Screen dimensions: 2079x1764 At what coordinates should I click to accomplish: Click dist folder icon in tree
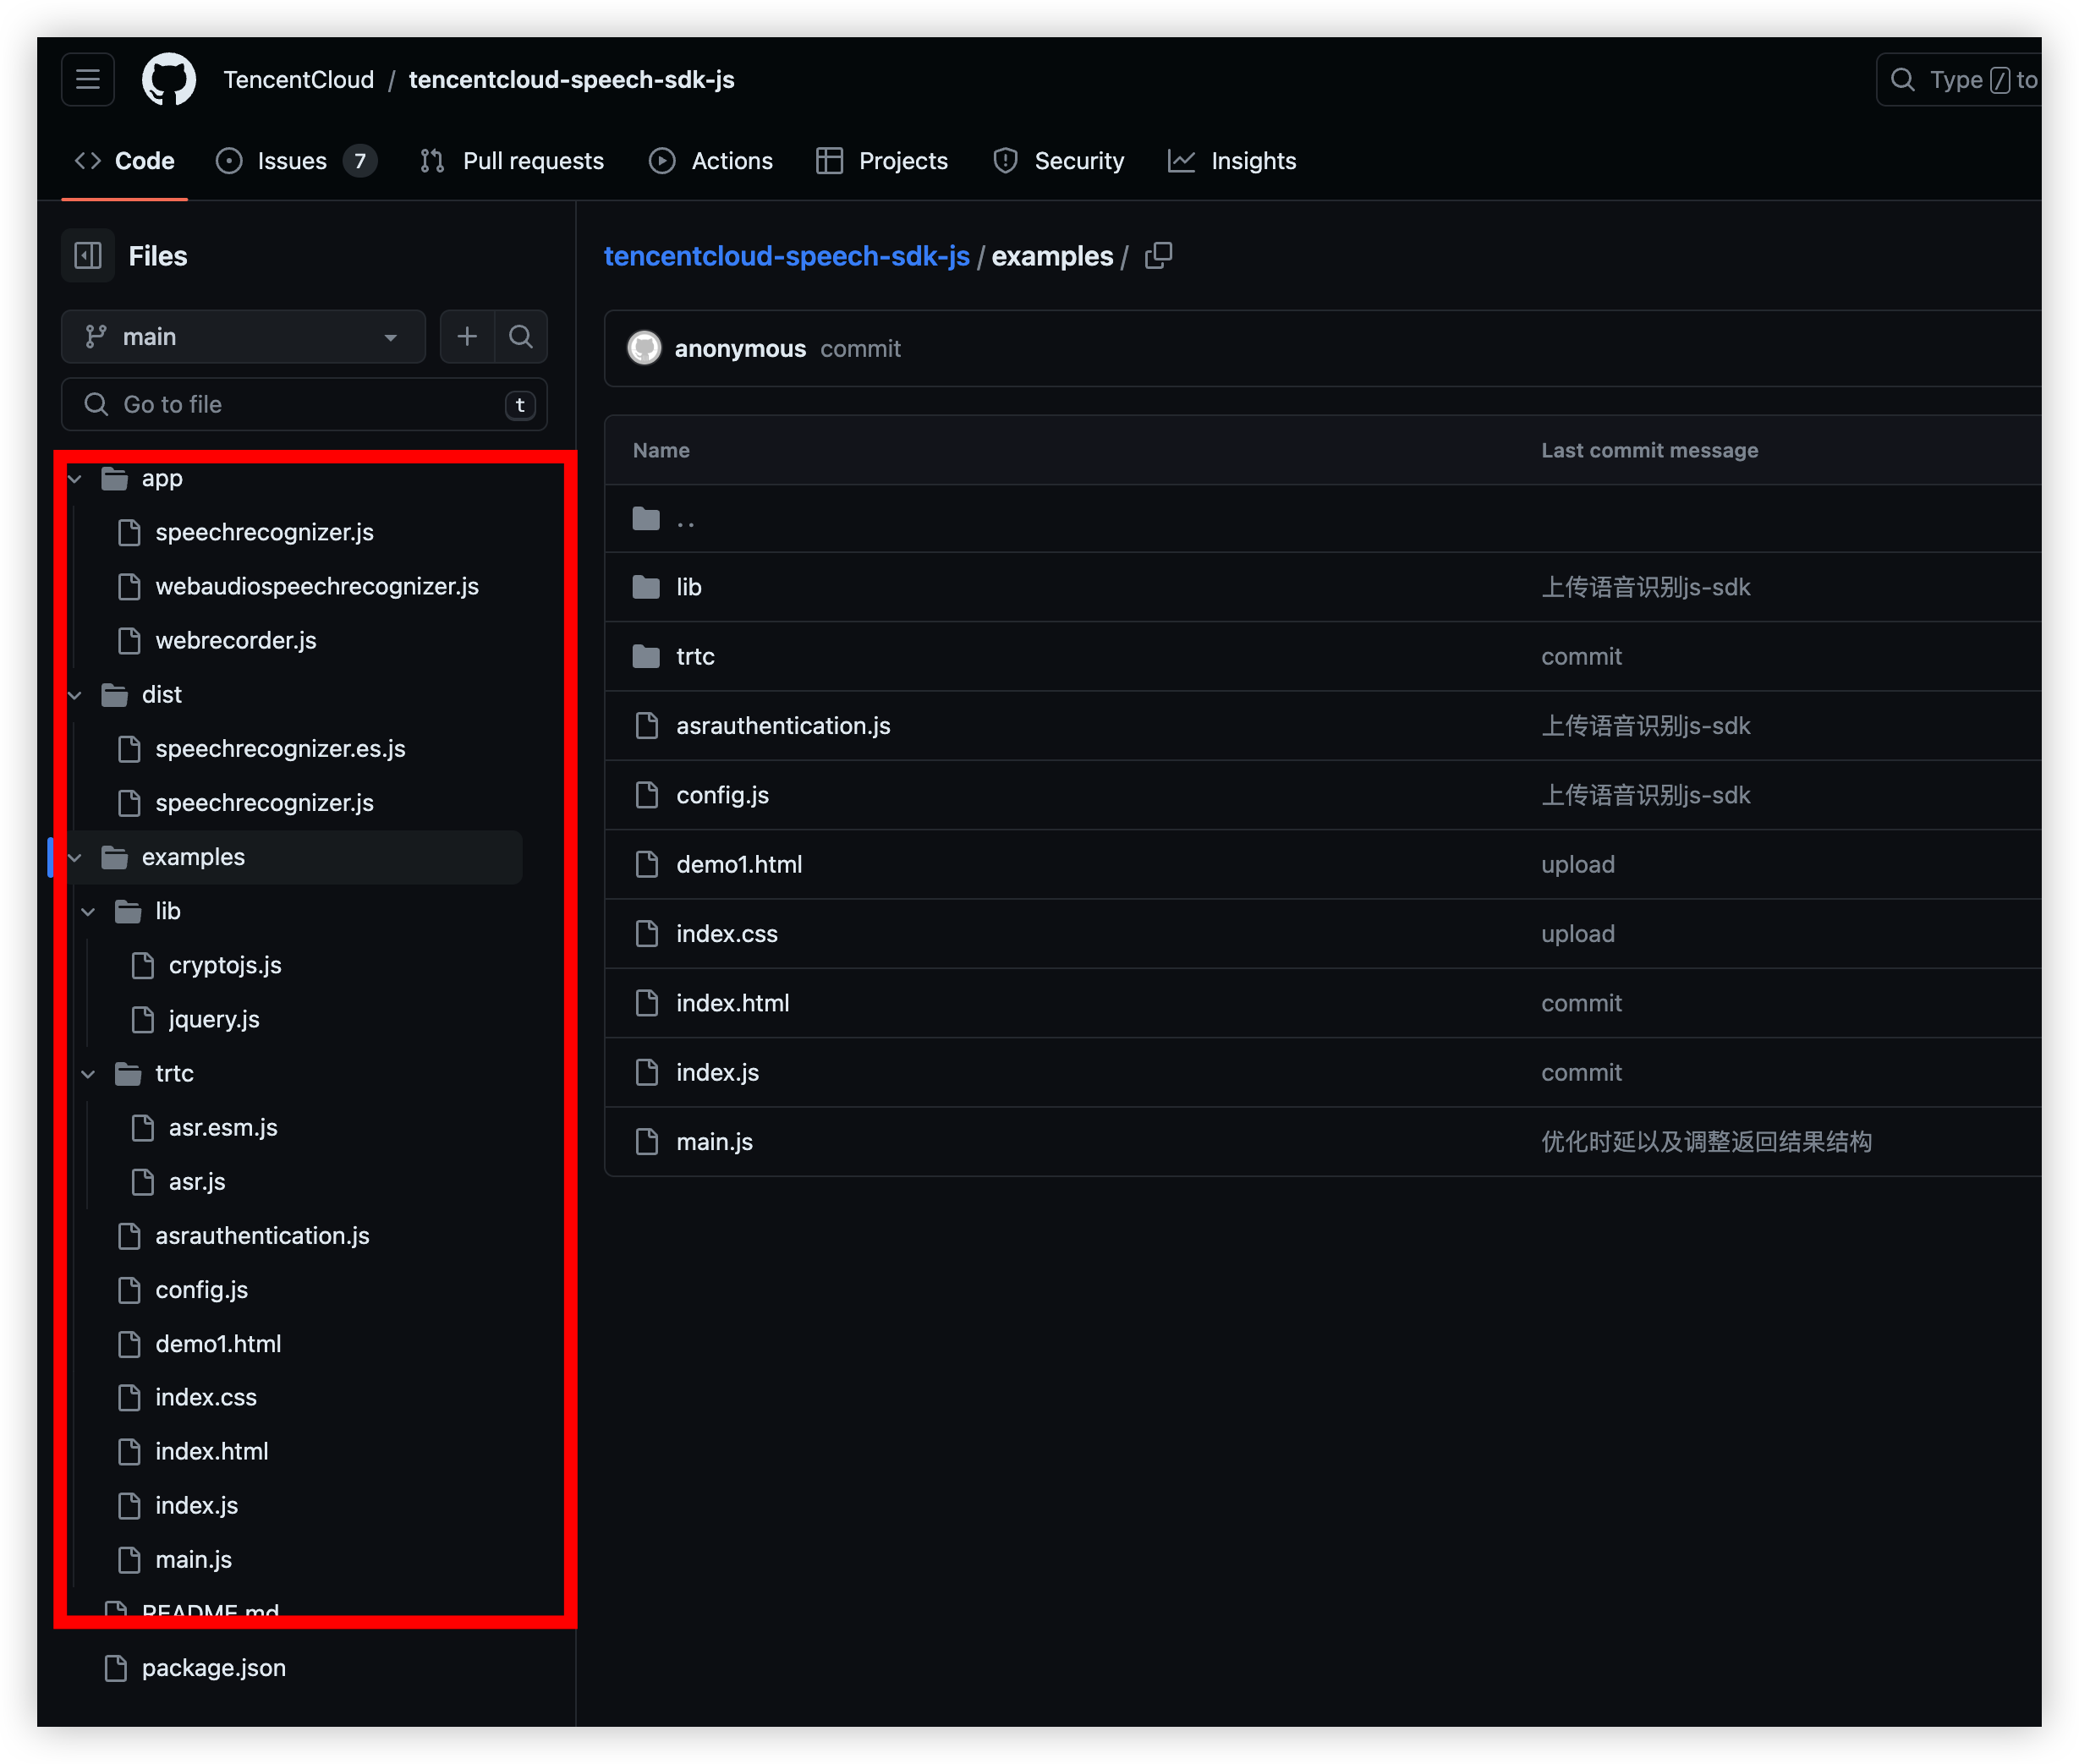[x=115, y=694]
